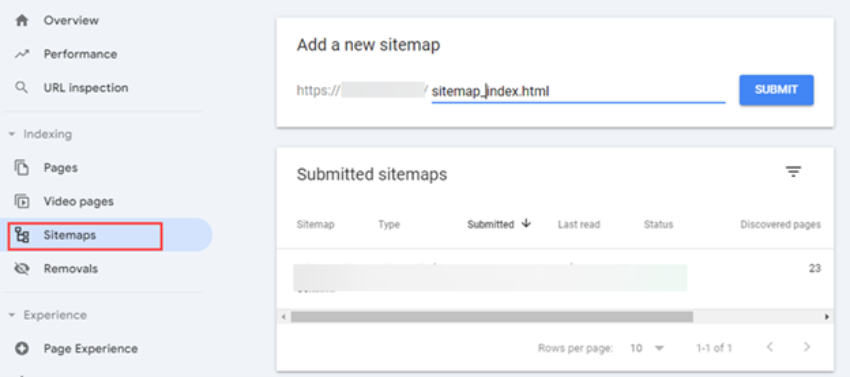Select the Sitemaps tree icon
Viewport: 850px width, 377px height.
pos(22,235)
